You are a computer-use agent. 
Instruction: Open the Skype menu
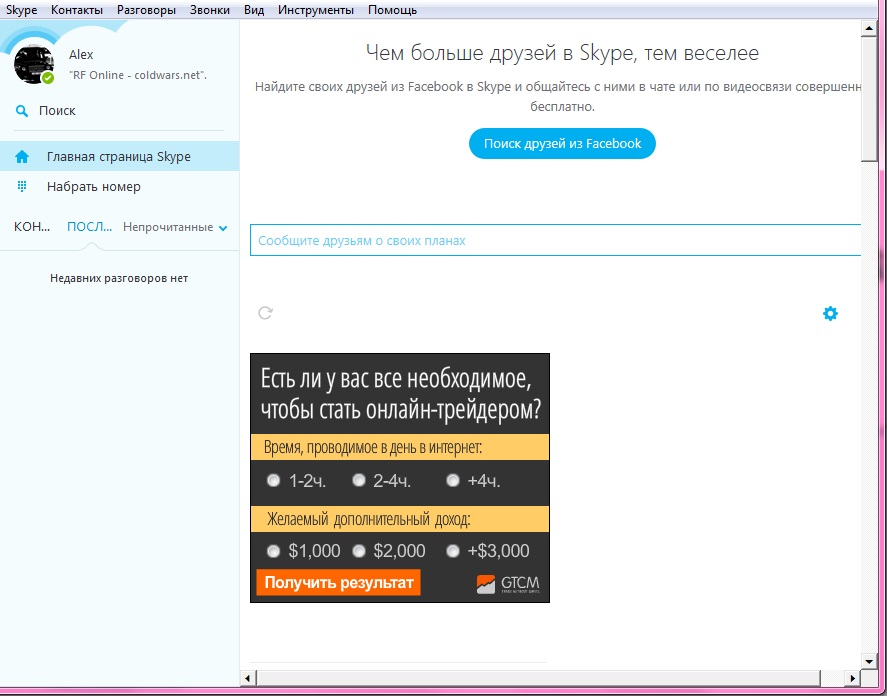pyautogui.click(x=21, y=10)
